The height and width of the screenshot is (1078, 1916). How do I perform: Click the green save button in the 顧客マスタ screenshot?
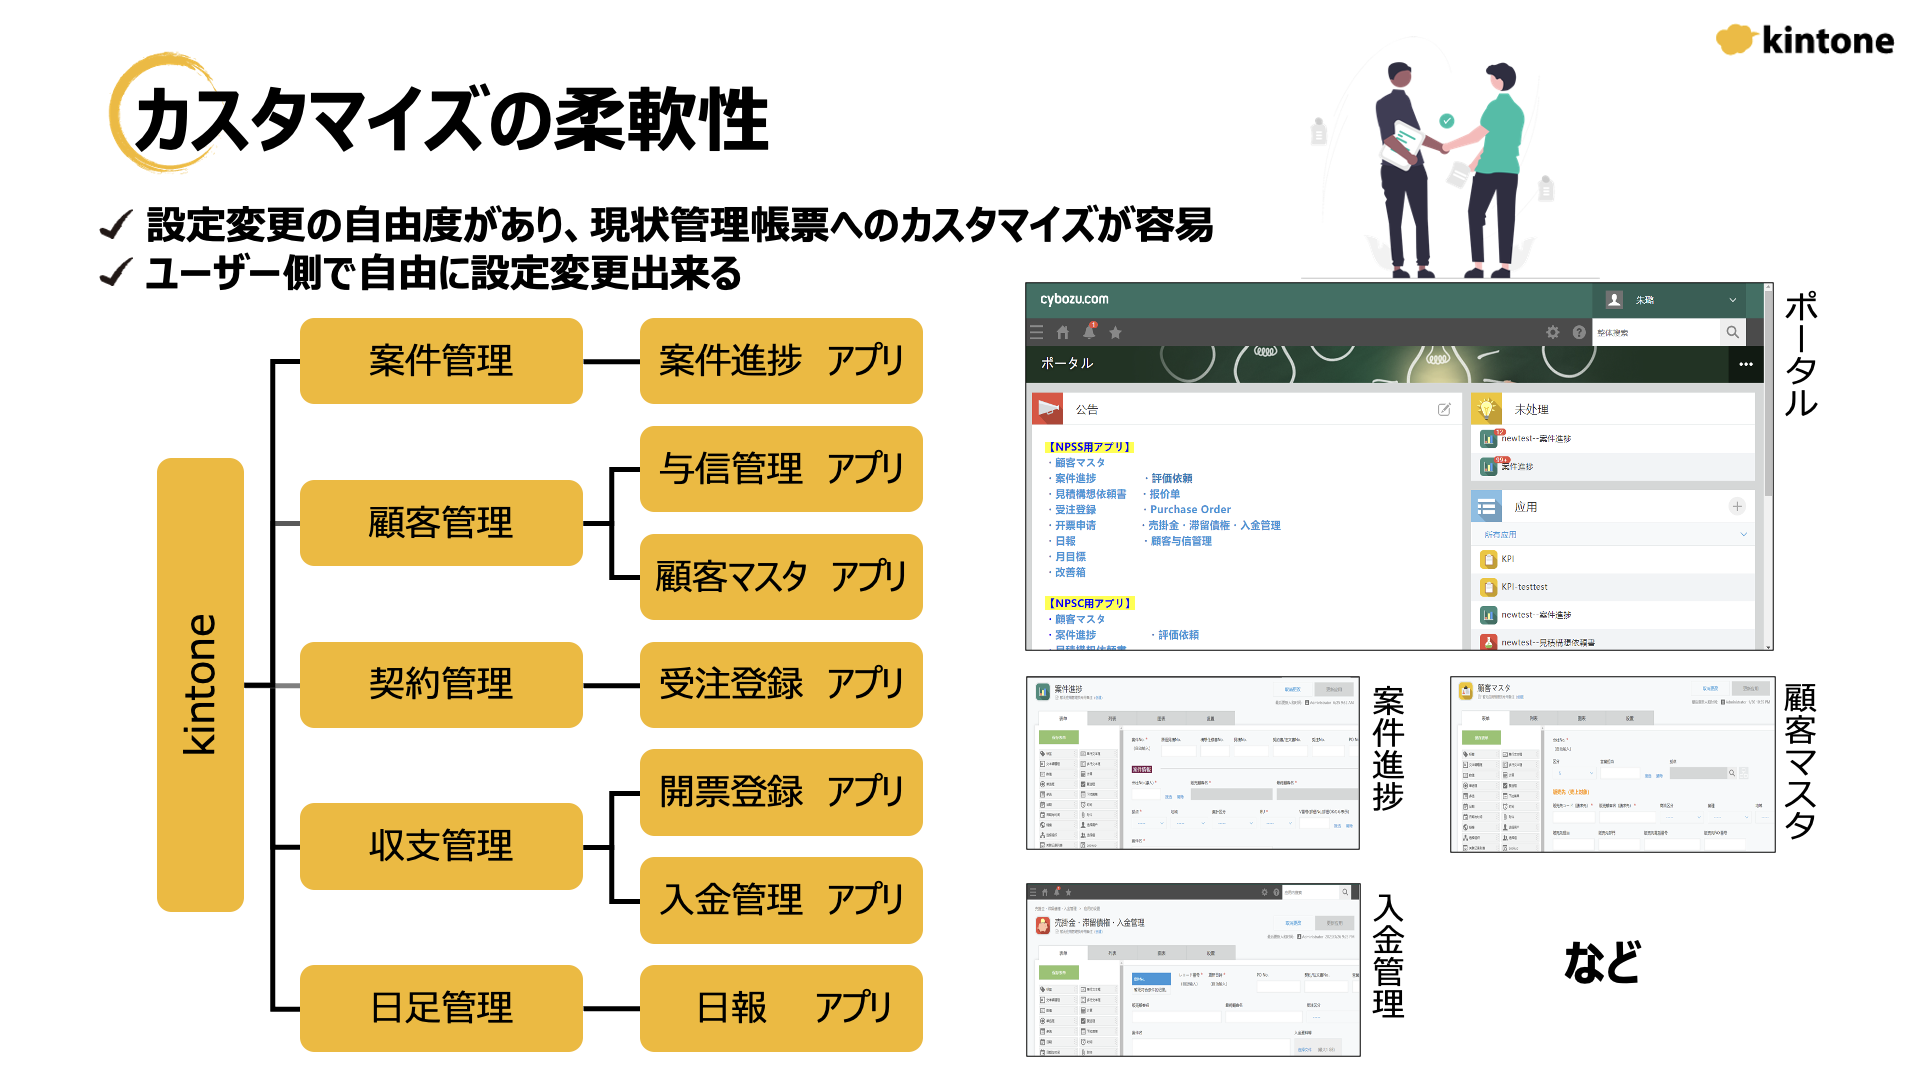[1481, 737]
